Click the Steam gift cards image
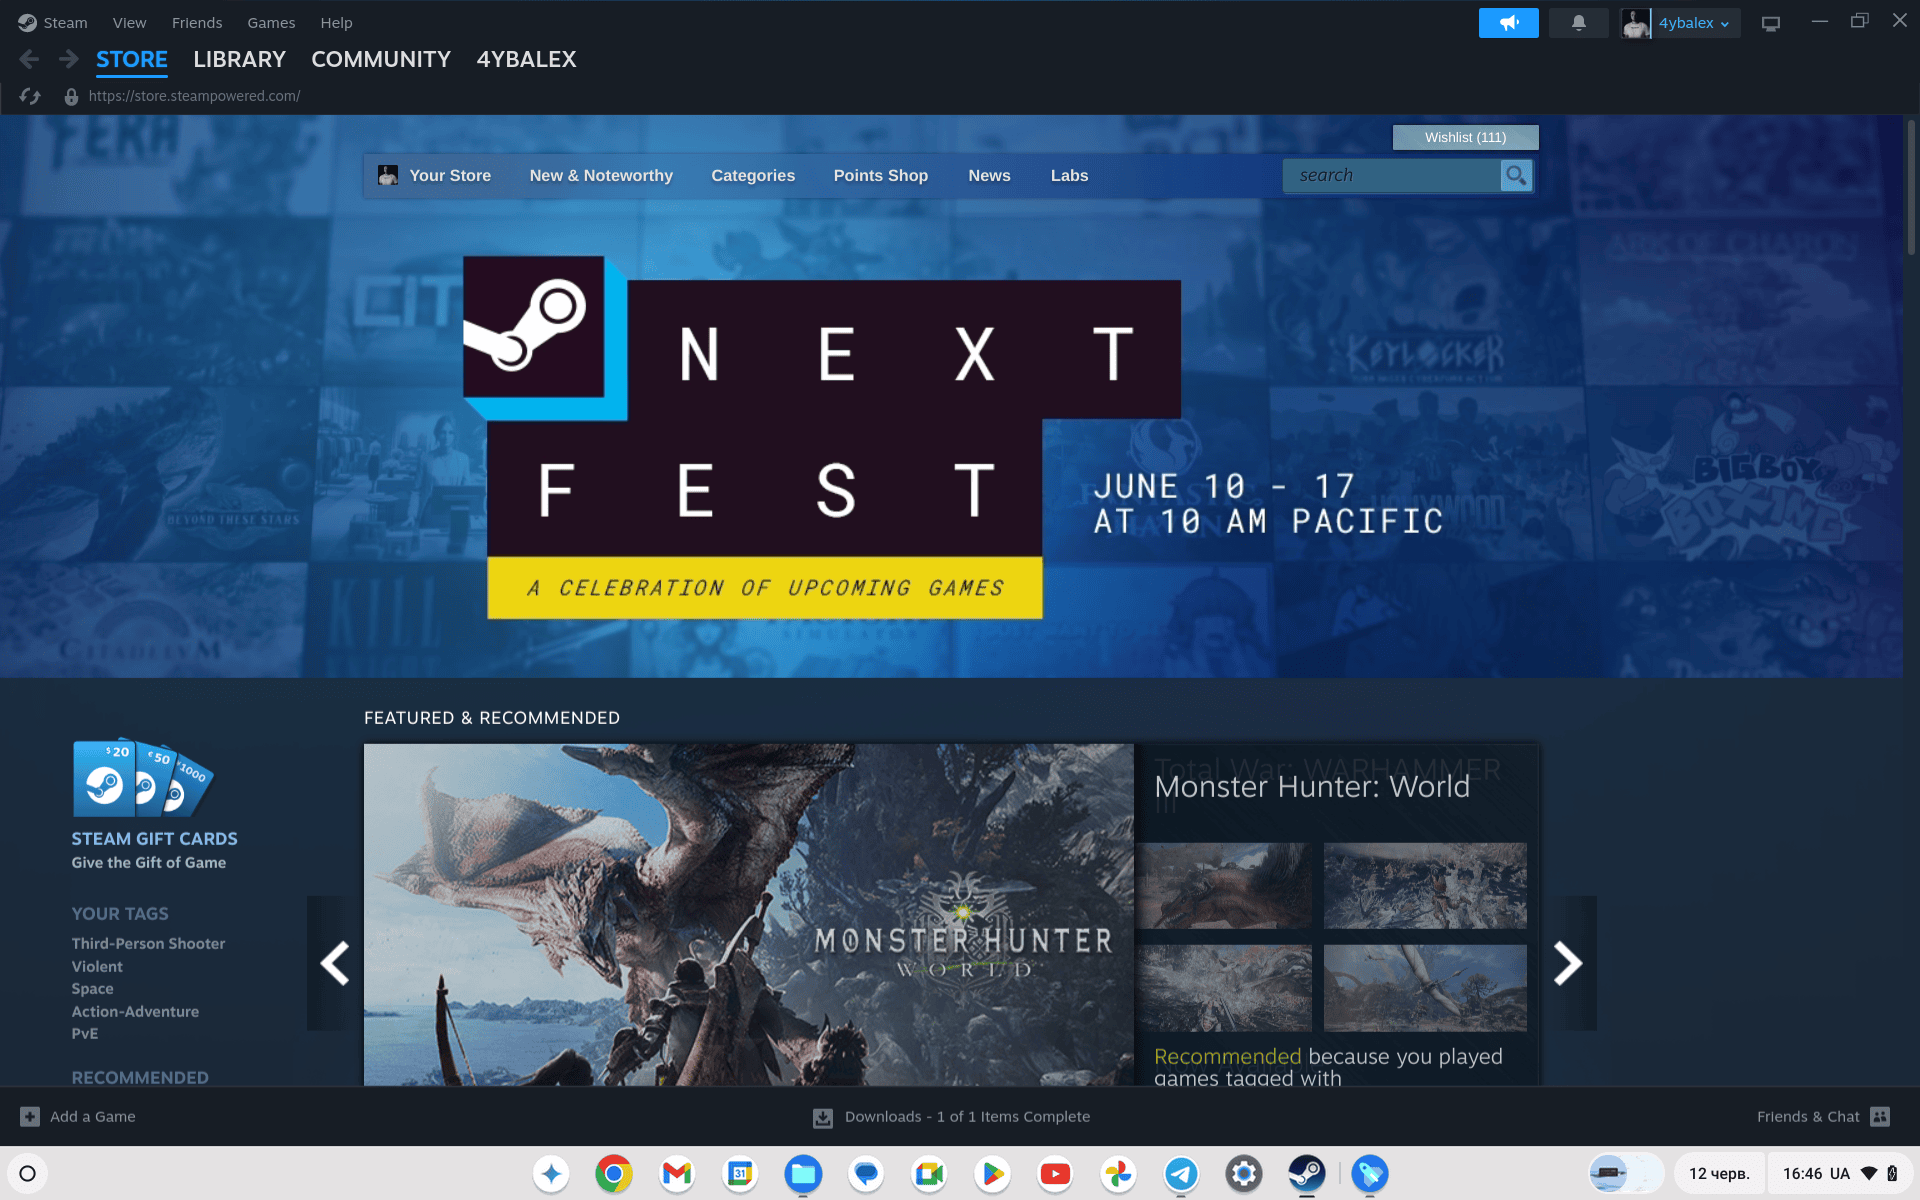Viewport: 1920px width, 1200px height. pyautogui.click(x=142, y=778)
